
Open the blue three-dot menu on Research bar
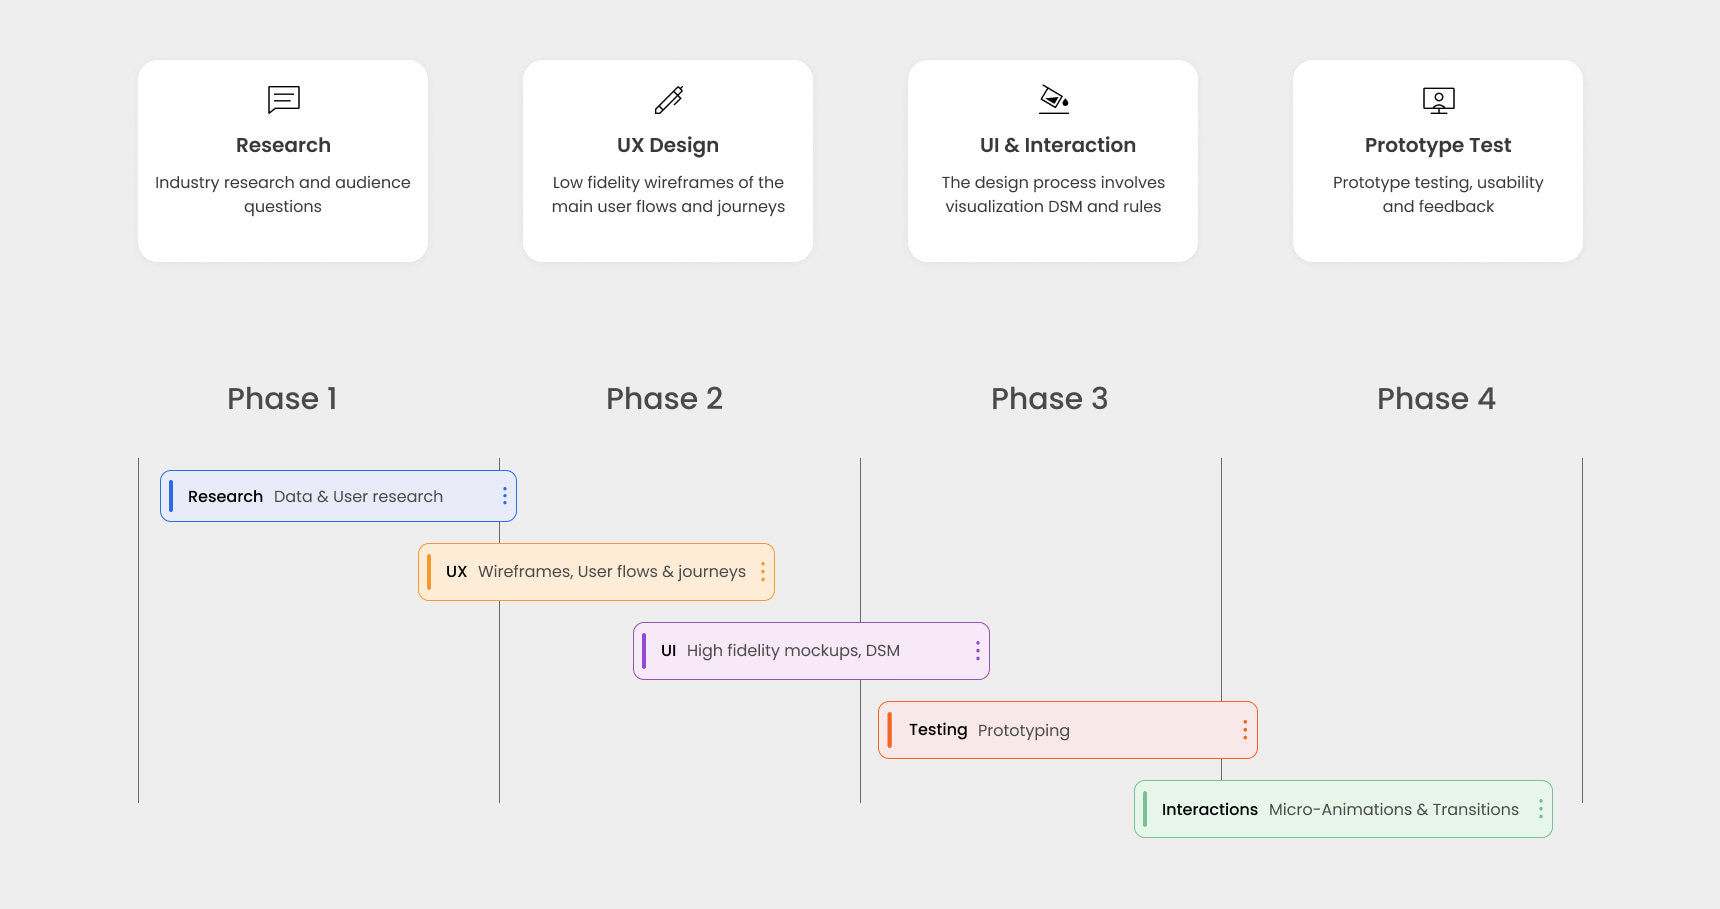(x=505, y=496)
